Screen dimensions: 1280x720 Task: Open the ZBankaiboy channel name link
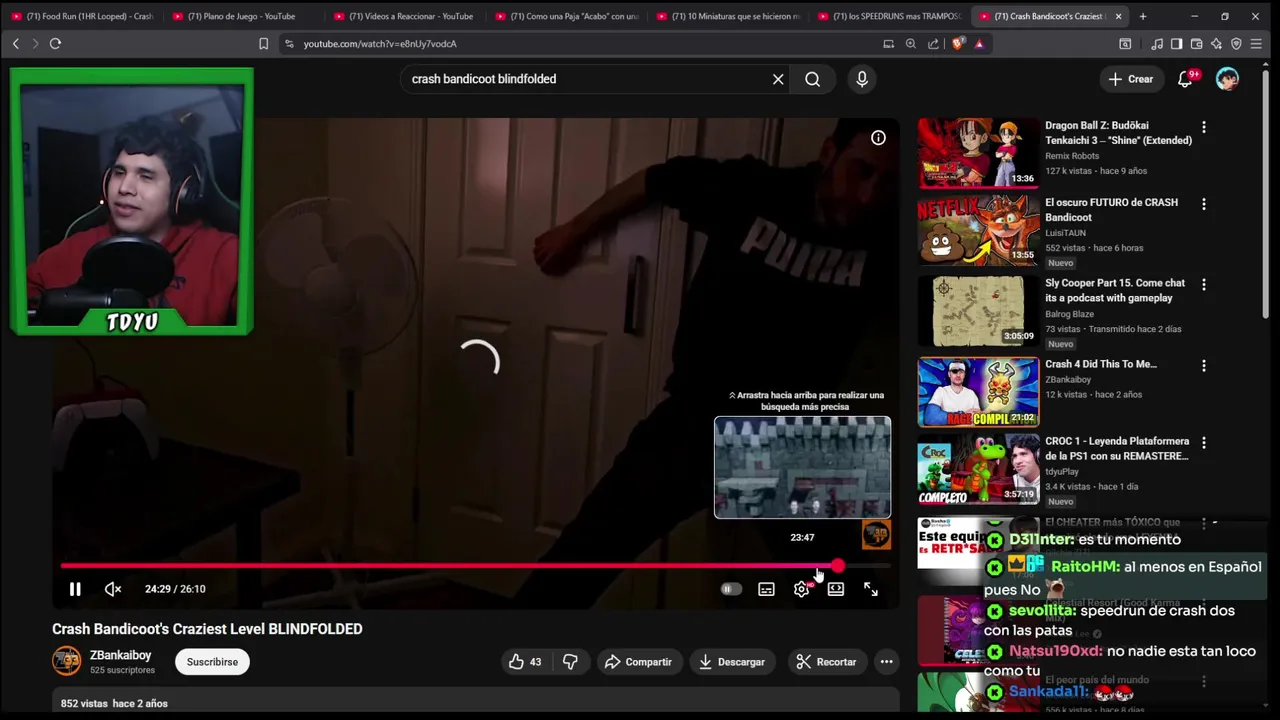tap(120, 655)
